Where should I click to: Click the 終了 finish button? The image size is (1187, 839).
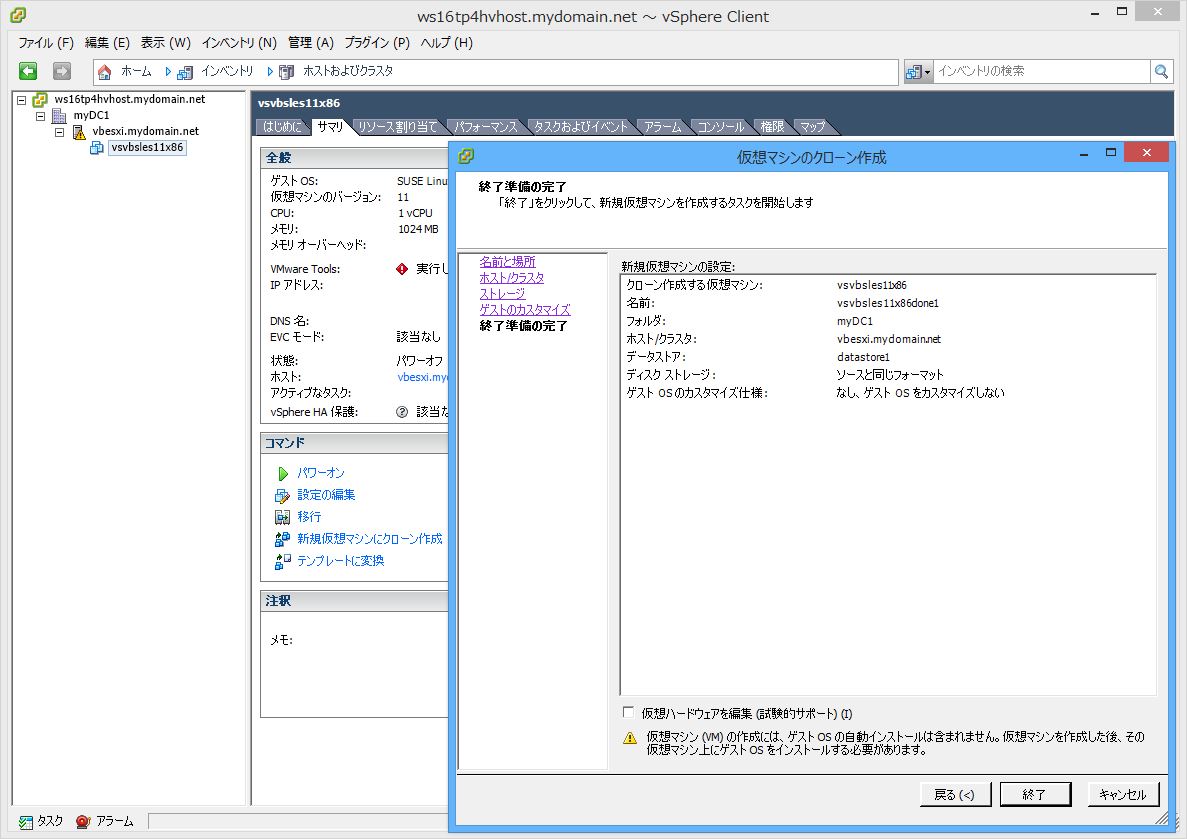[1035, 794]
